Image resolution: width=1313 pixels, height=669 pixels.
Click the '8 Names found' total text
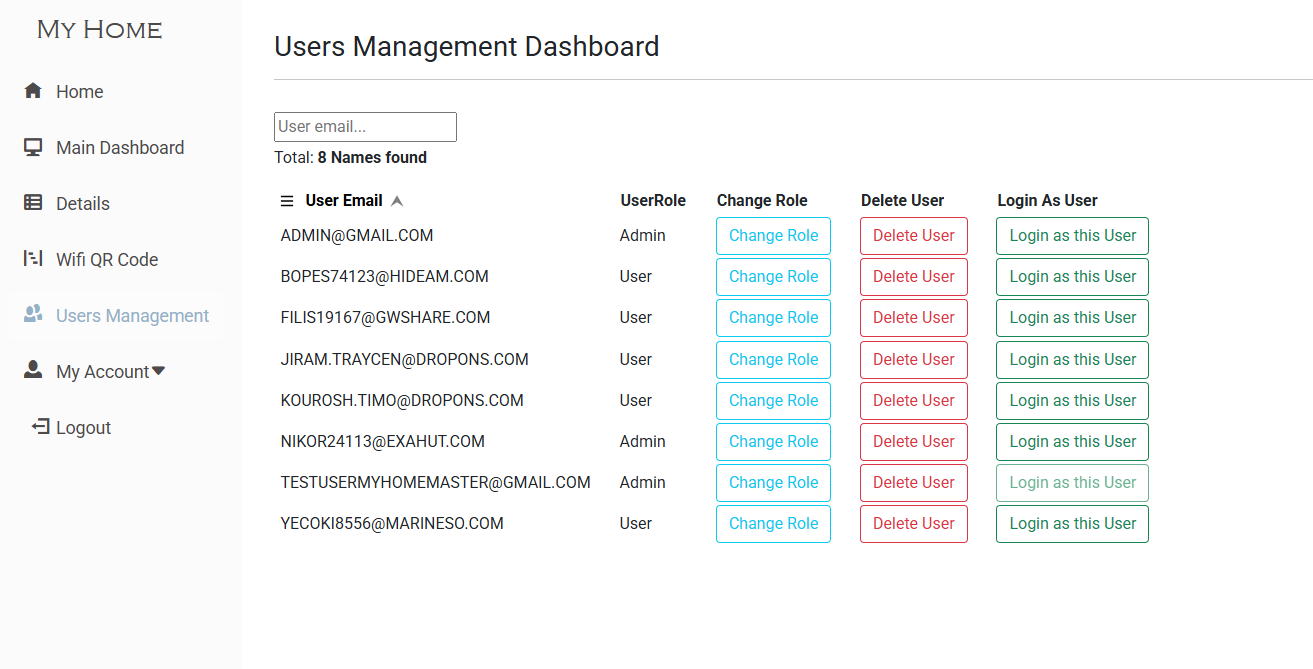point(372,158)
